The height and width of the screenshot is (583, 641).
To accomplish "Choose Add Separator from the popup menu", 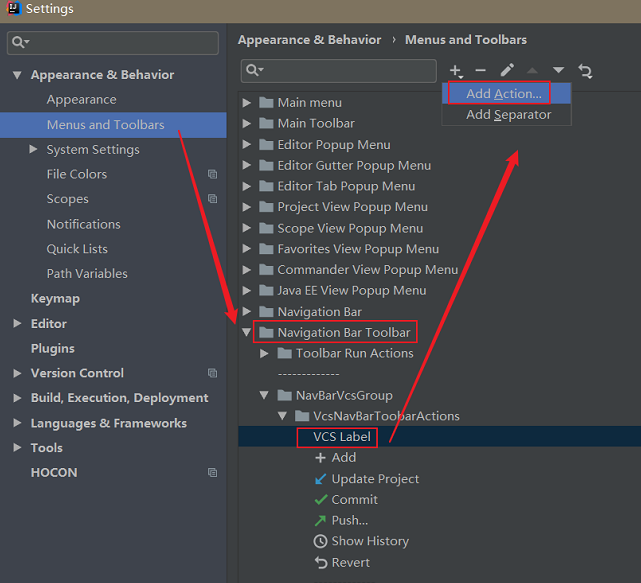I will coord(508,115).
